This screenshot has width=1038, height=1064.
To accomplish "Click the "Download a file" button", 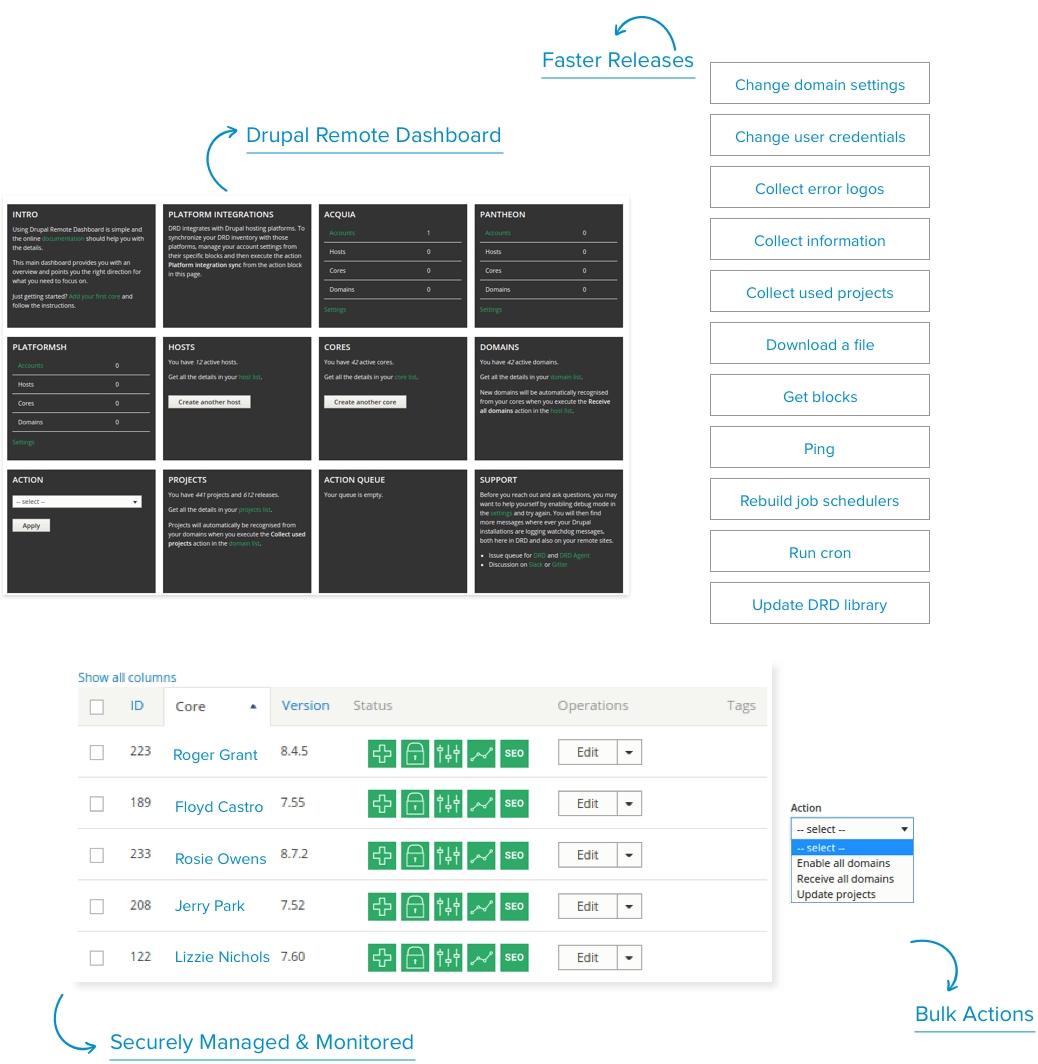I will (x=820, y=344).
